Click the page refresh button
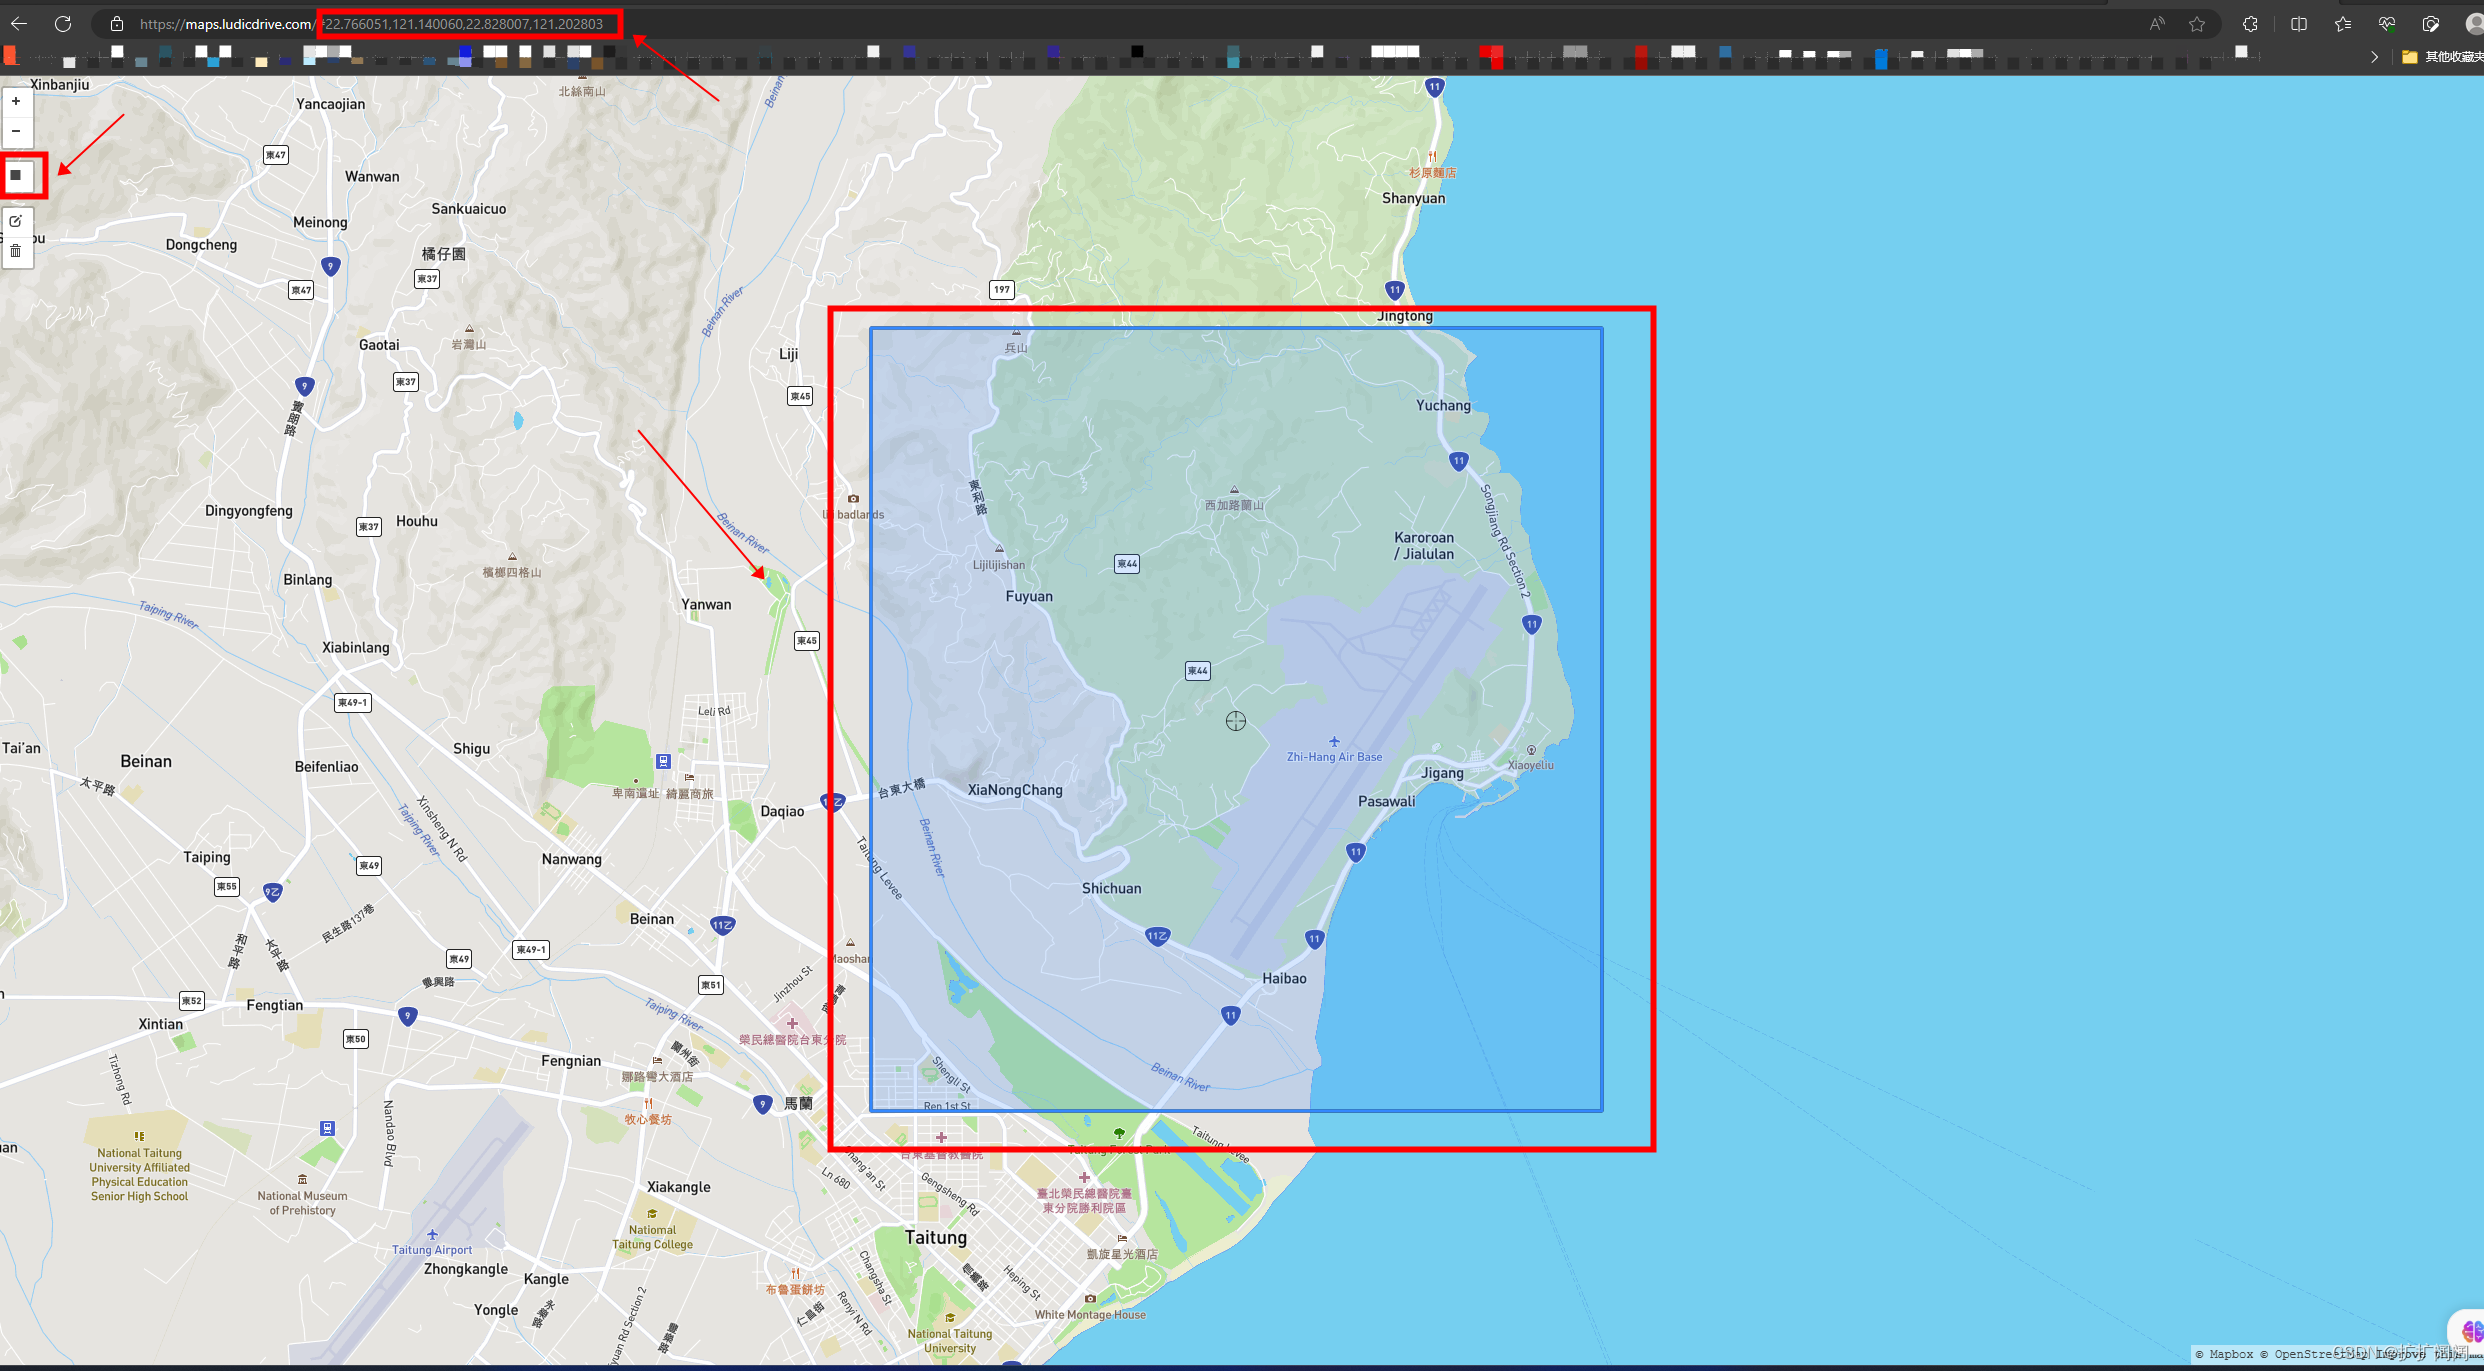2484x1371 pixels. 63,23
